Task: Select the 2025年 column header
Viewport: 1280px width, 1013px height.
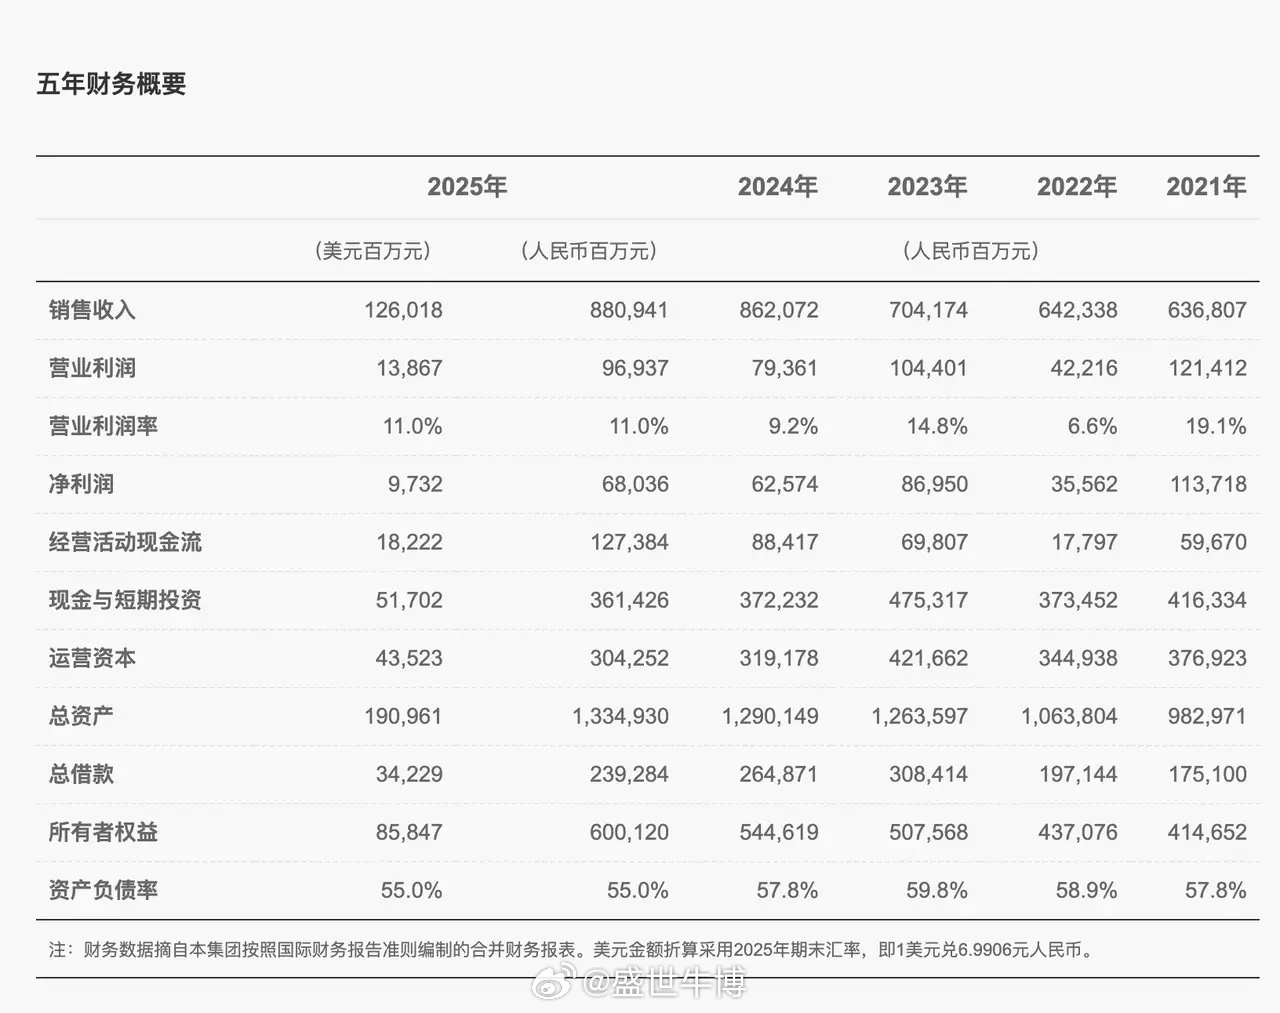Action: click(468, 186)
